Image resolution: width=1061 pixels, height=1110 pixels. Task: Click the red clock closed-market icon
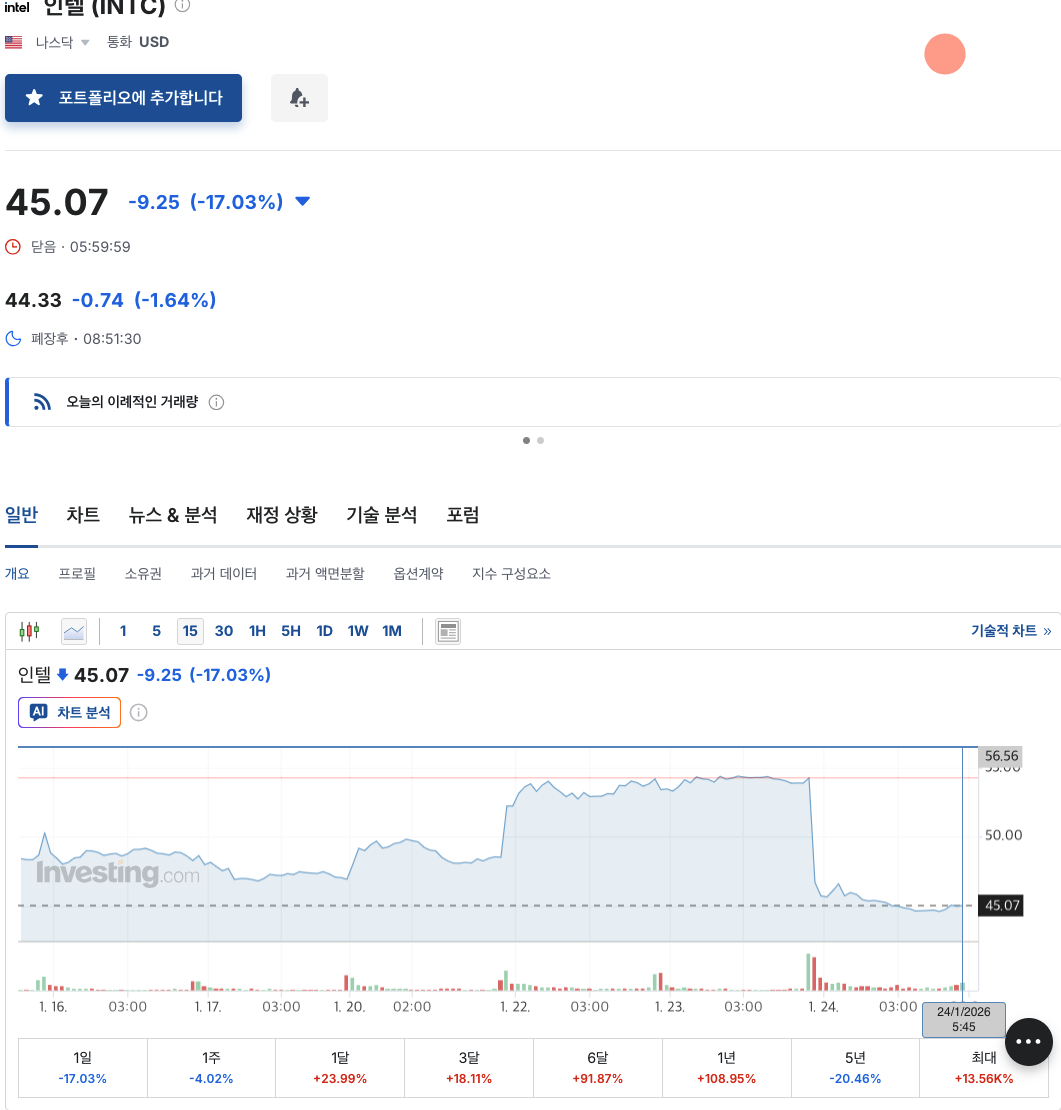pyautogui.click(x=13, y=247)
